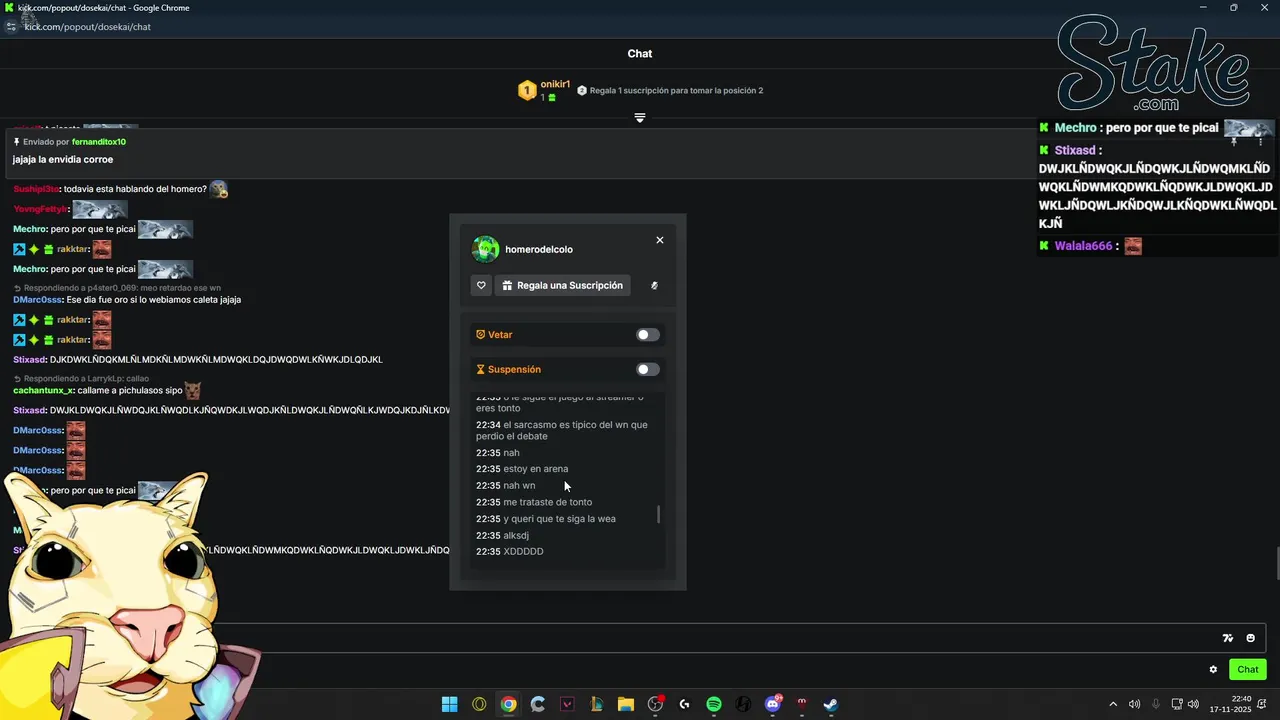The width and height of the screenshot is (1280, 720).
Task: Click Google Chrome in the taskbar
Action: tap(508, 704)
